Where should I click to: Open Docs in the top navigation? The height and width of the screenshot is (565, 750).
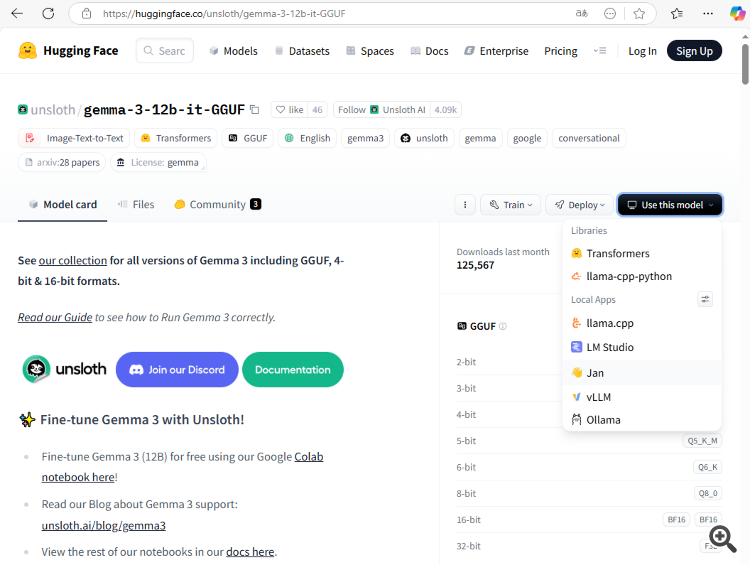(x=430, y=51)
